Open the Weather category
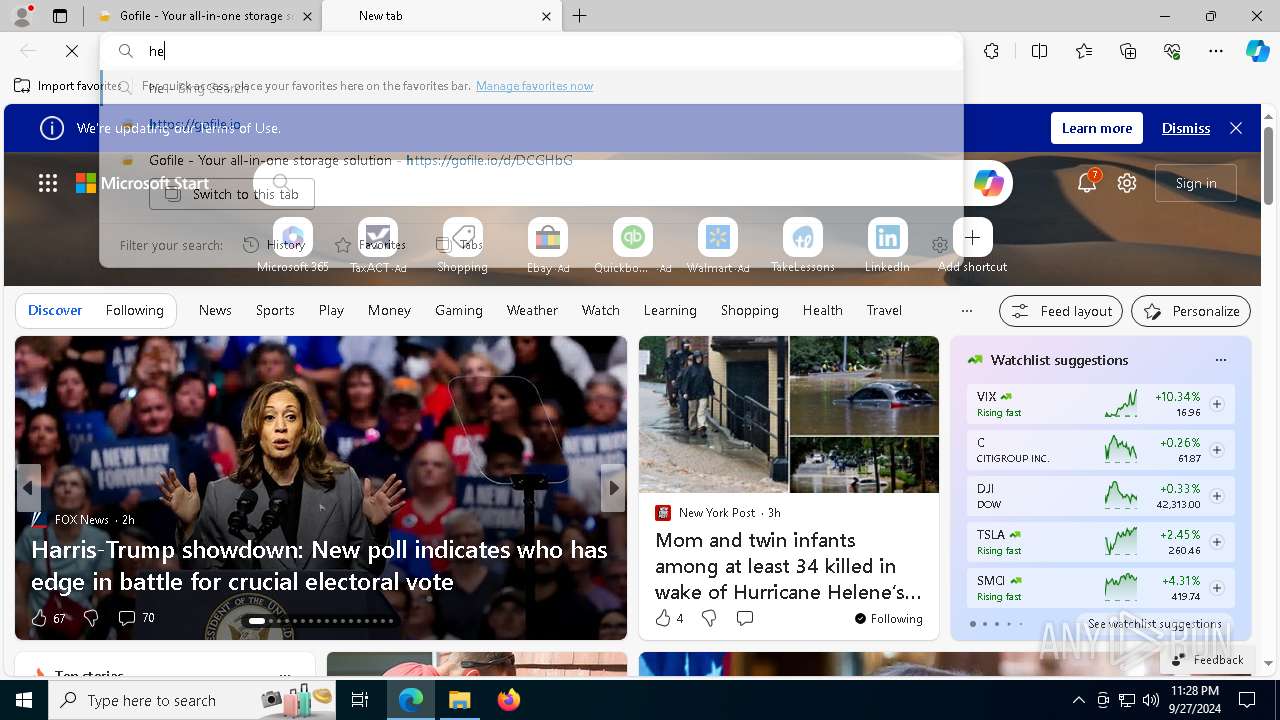The height and width of the screenshot is (720, 1280). pyautogui.click(x=532, y=310)
